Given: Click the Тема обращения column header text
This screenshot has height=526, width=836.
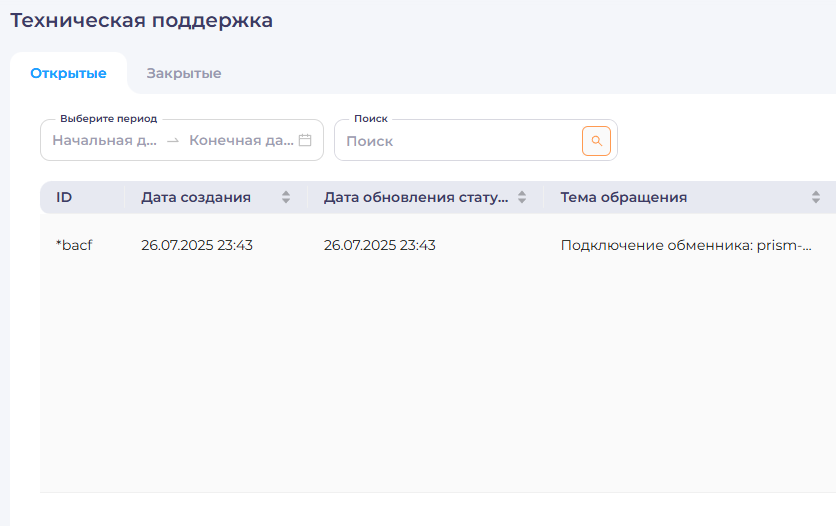Looking at the screenshot, I should click(623, 197).
